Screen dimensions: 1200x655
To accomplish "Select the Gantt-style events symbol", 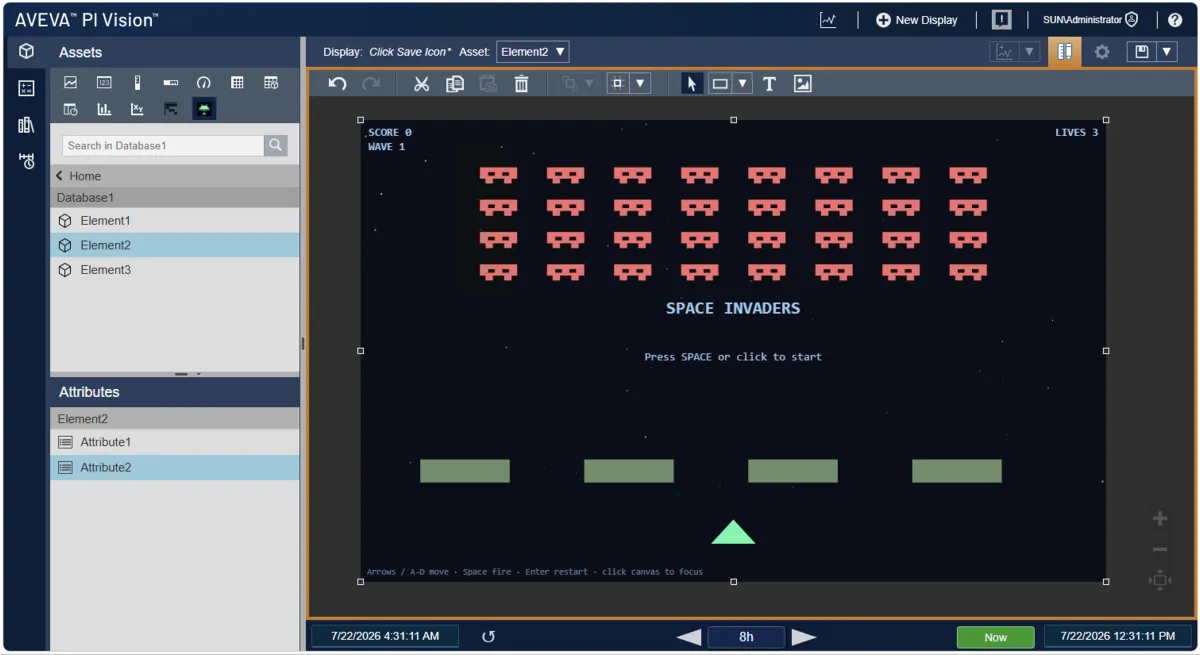I will click(171, 109).
